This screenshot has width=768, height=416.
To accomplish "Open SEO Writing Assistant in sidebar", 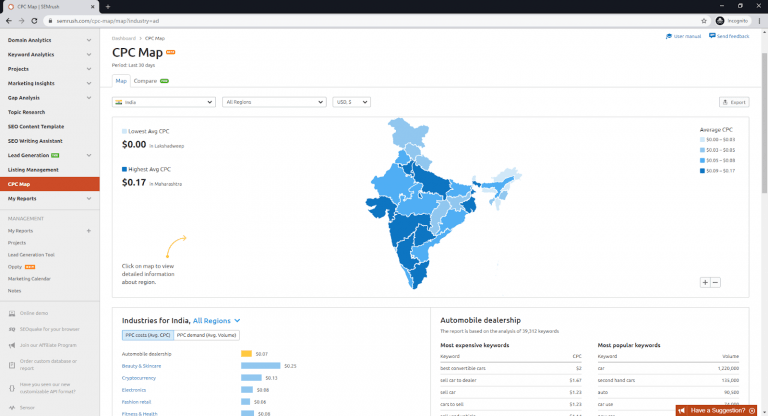I will click(35, 141).
